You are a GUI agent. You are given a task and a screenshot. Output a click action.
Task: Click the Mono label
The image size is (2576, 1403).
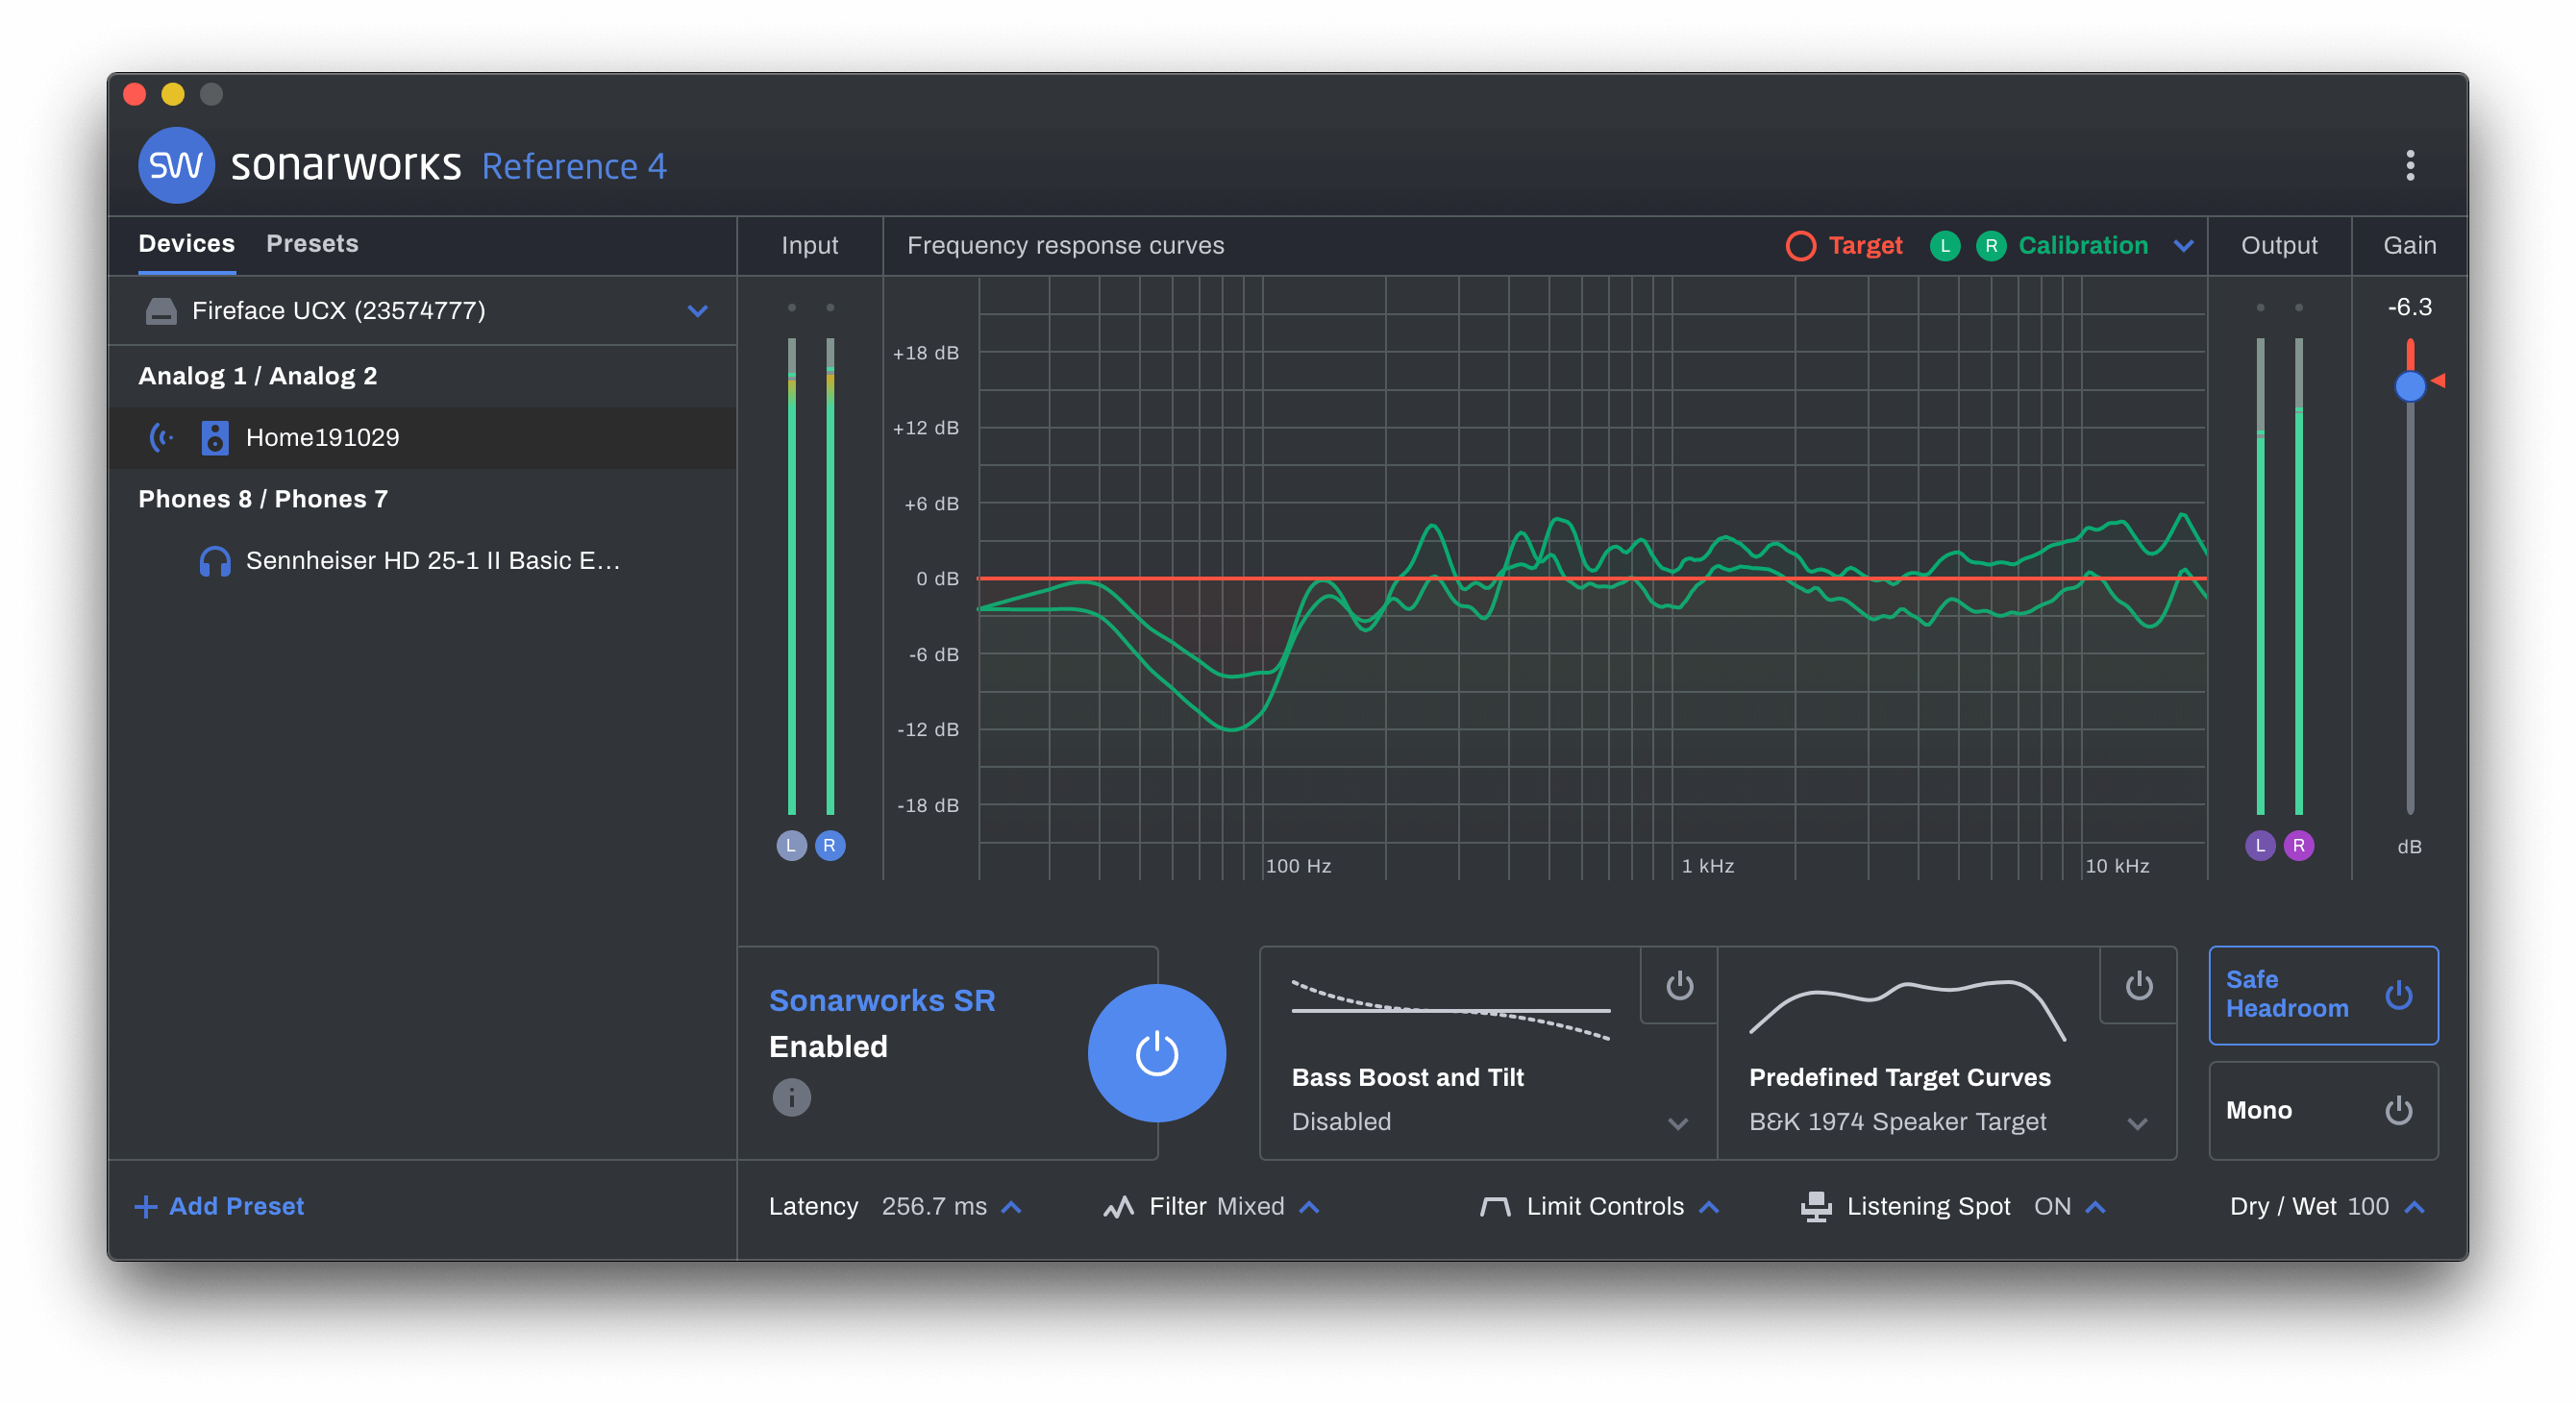(x=2258, y=1110)
